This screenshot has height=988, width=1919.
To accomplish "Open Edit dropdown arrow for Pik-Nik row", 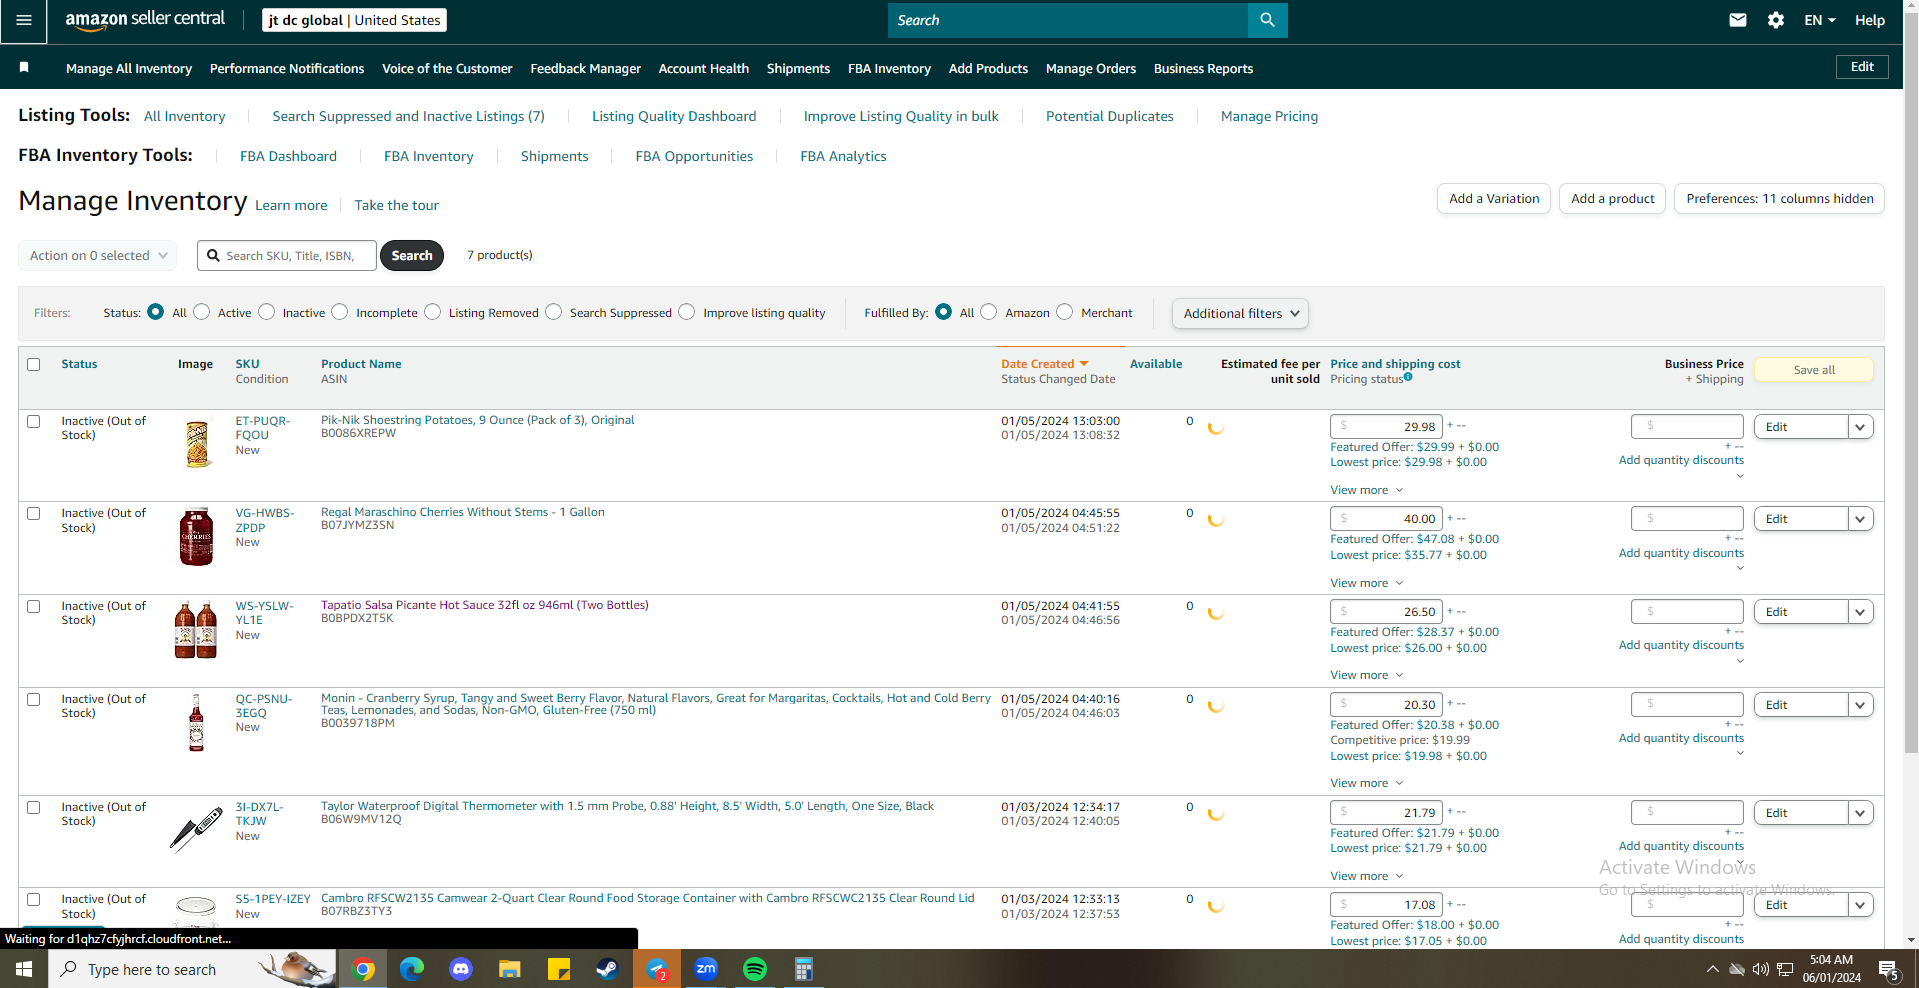I will point(1860,427).
